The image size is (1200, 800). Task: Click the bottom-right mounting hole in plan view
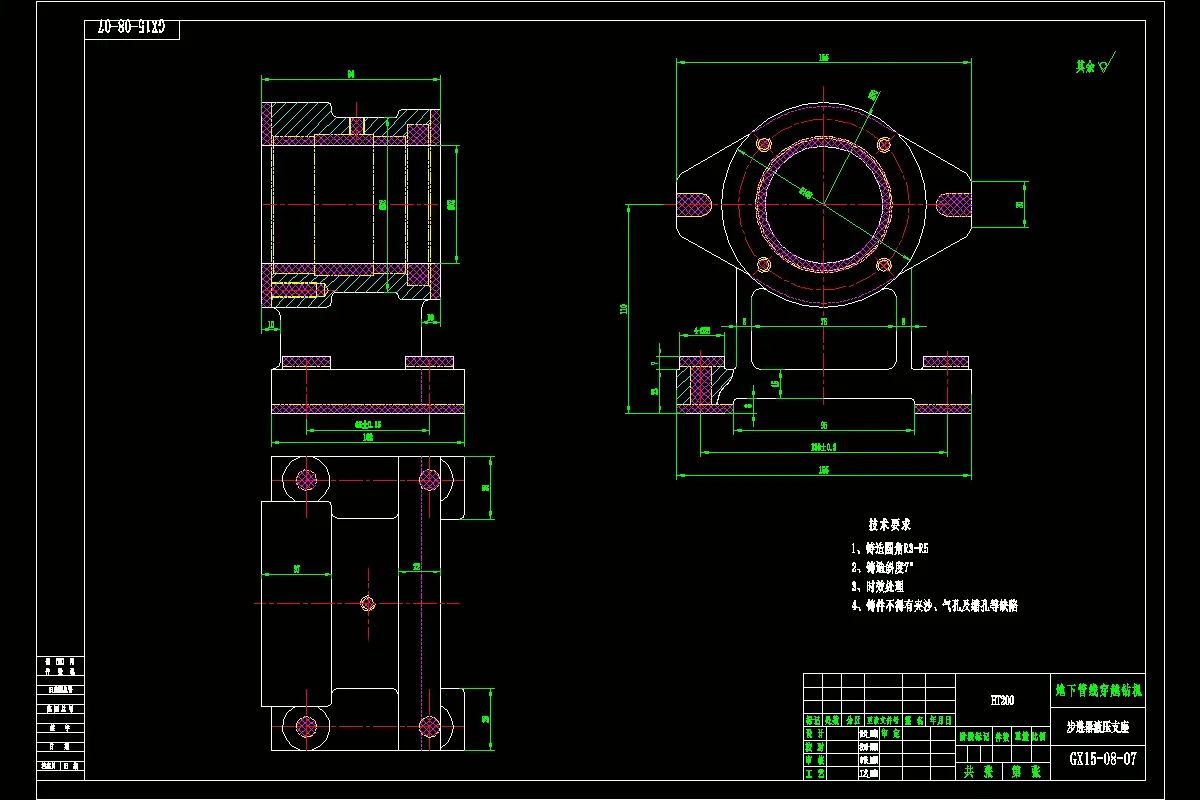point(430,725)
